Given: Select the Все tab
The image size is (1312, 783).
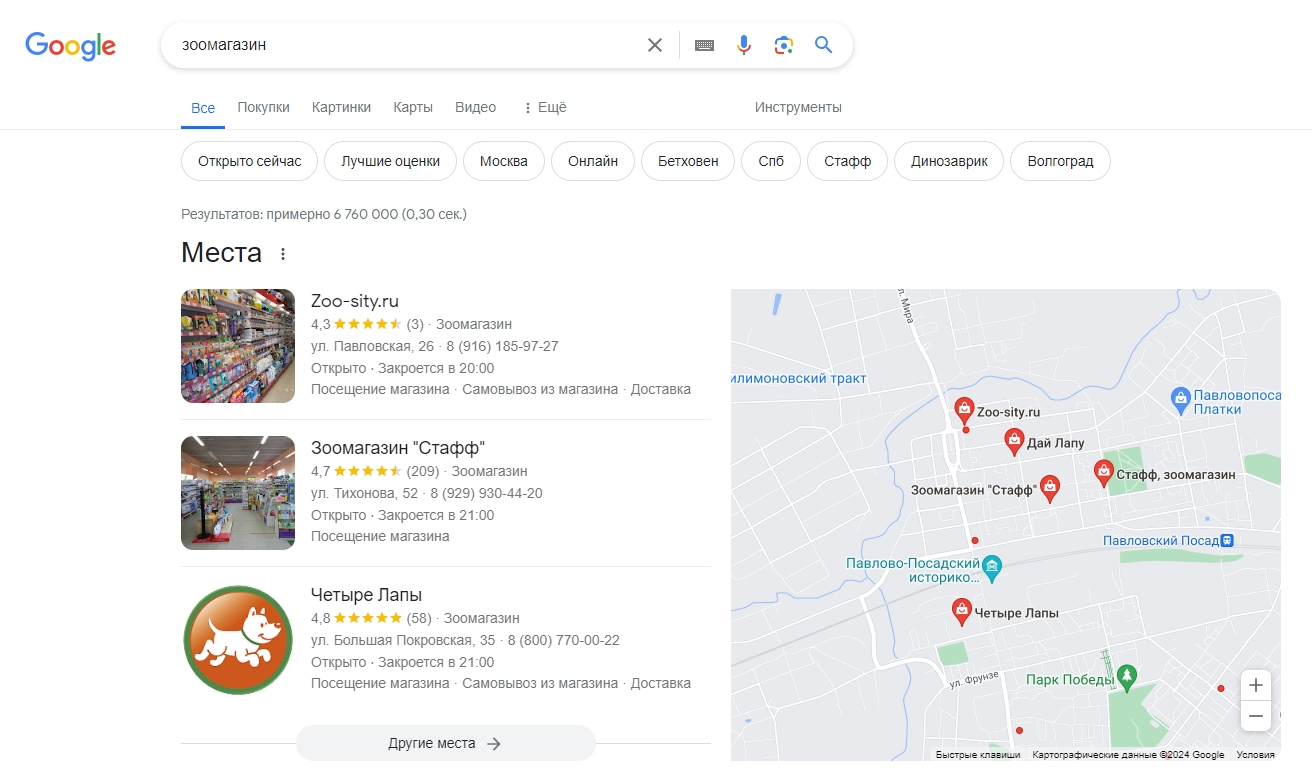Looking at the screenshot, I should [203, 107].
